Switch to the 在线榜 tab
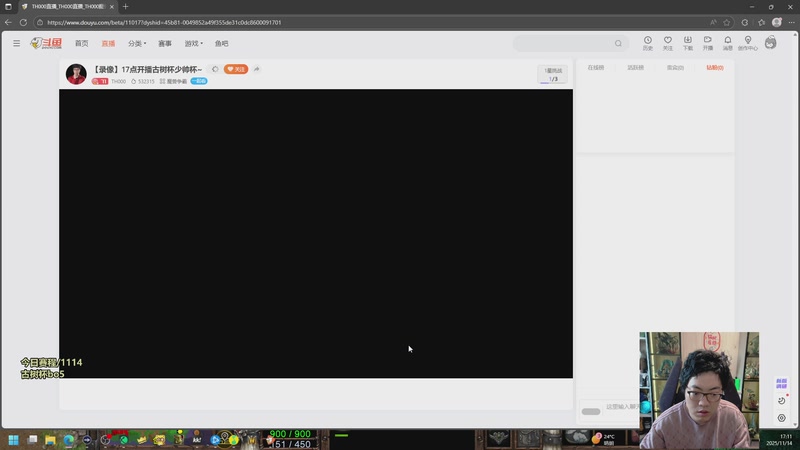Image resolution: width=800 pixels, height=450 pixels. 595,67
